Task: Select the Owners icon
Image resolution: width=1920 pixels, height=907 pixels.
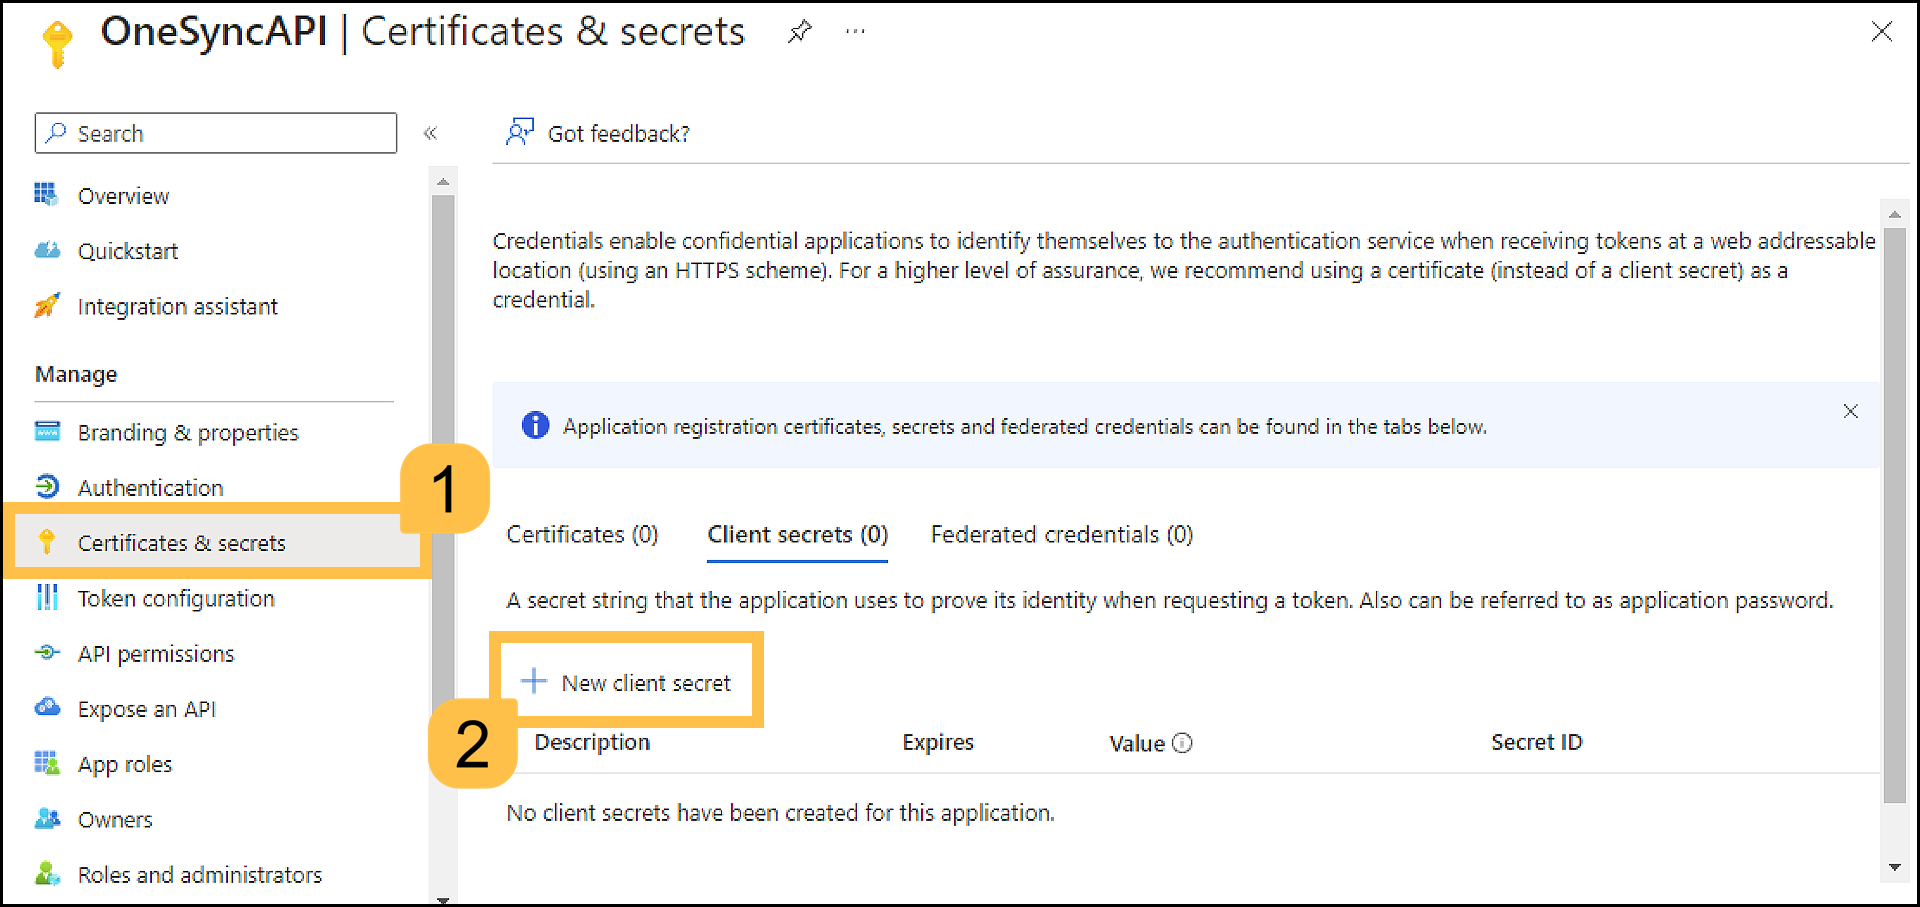Action: click(46, 819)
